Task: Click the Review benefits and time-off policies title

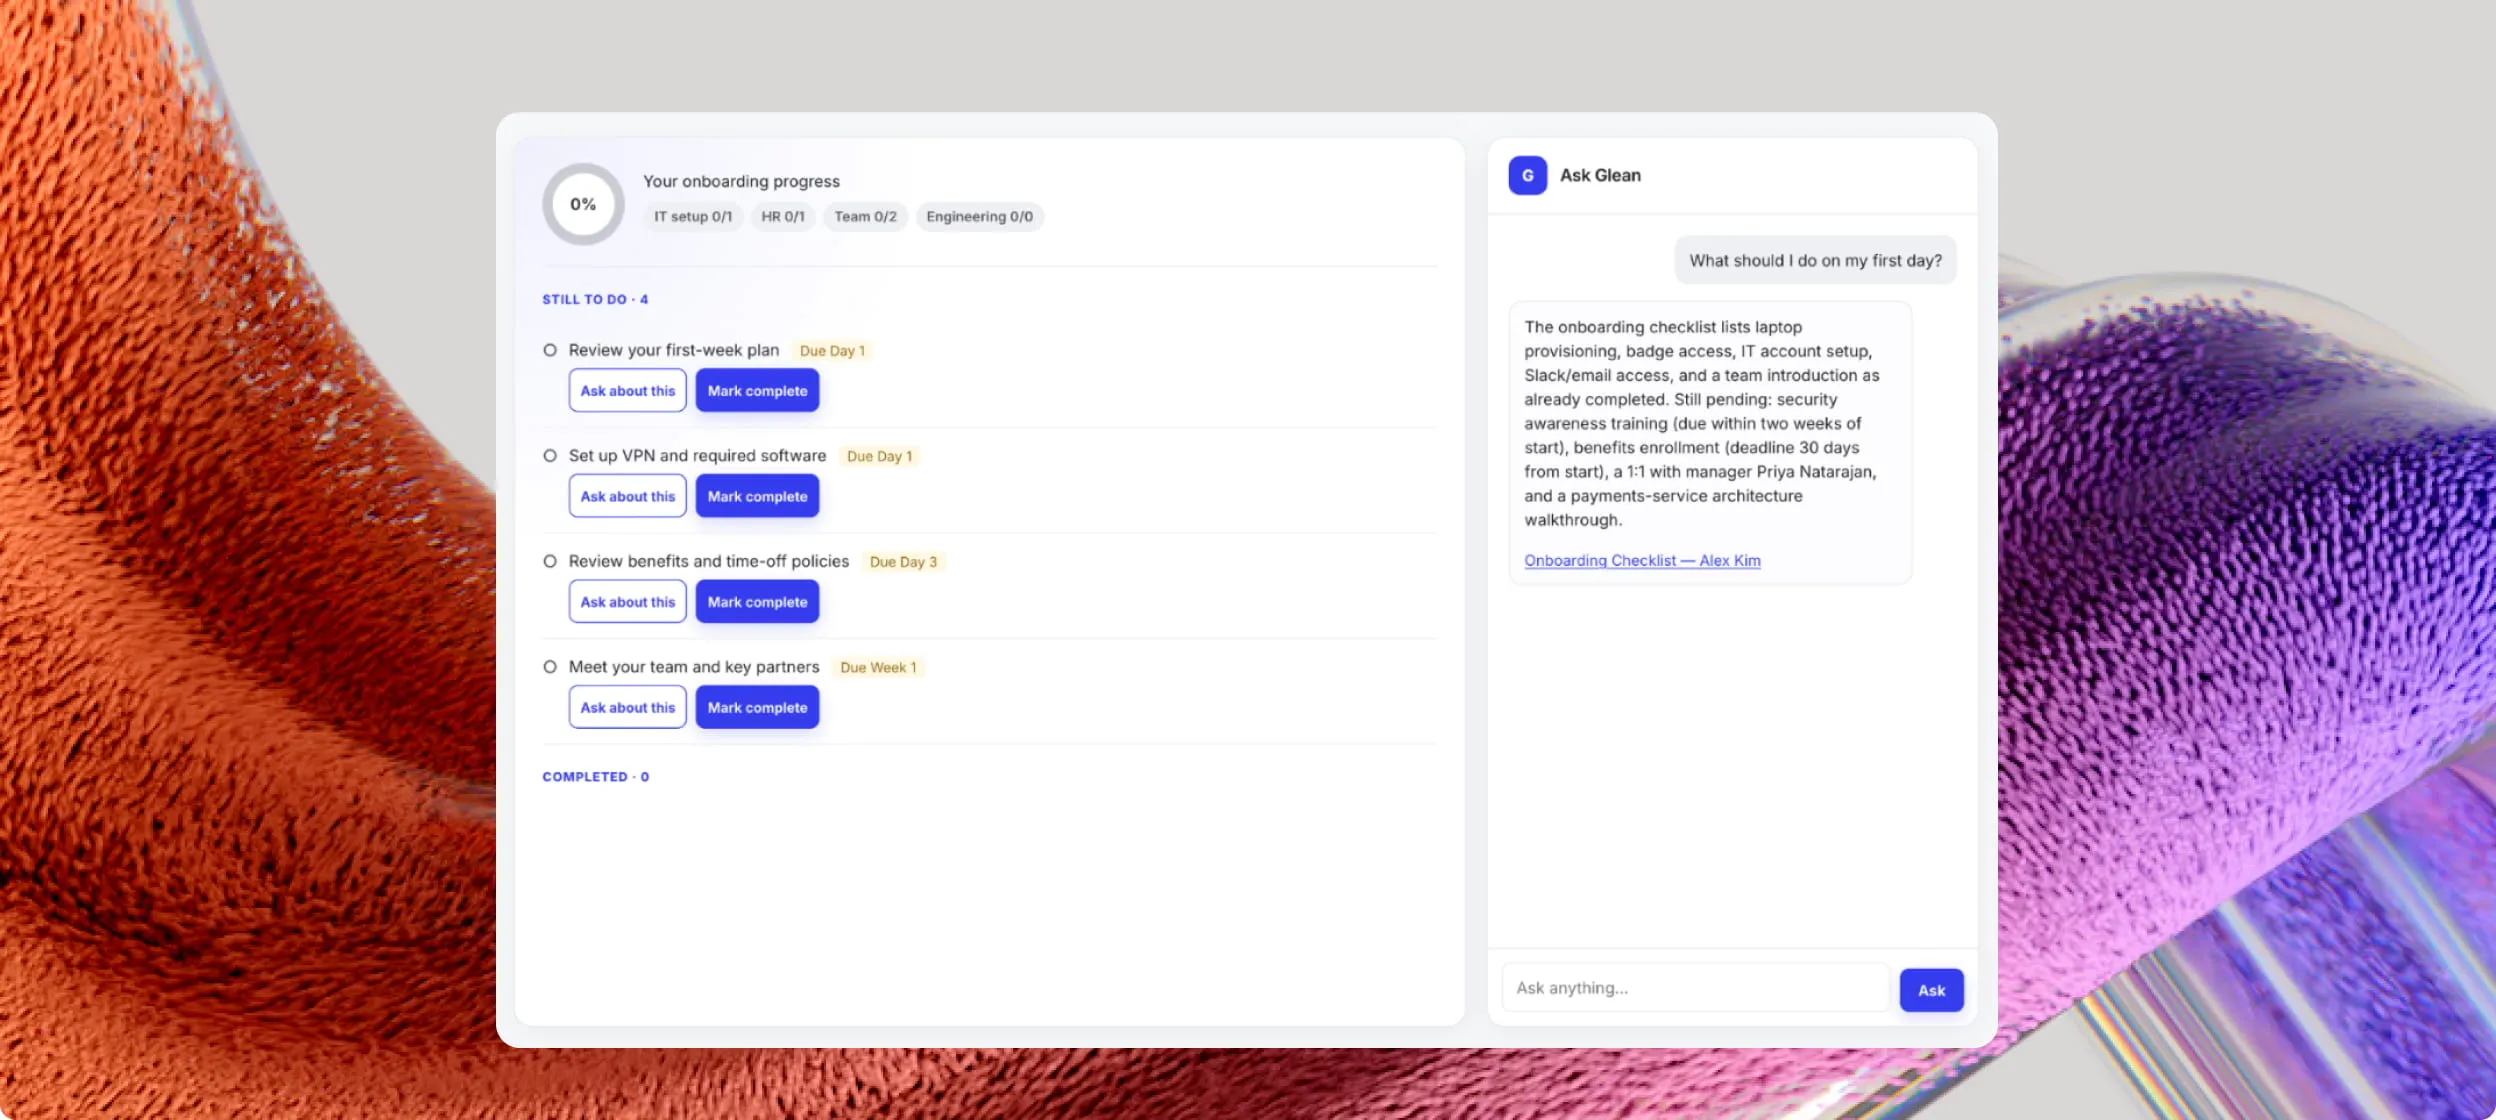Action: (709, 561)
